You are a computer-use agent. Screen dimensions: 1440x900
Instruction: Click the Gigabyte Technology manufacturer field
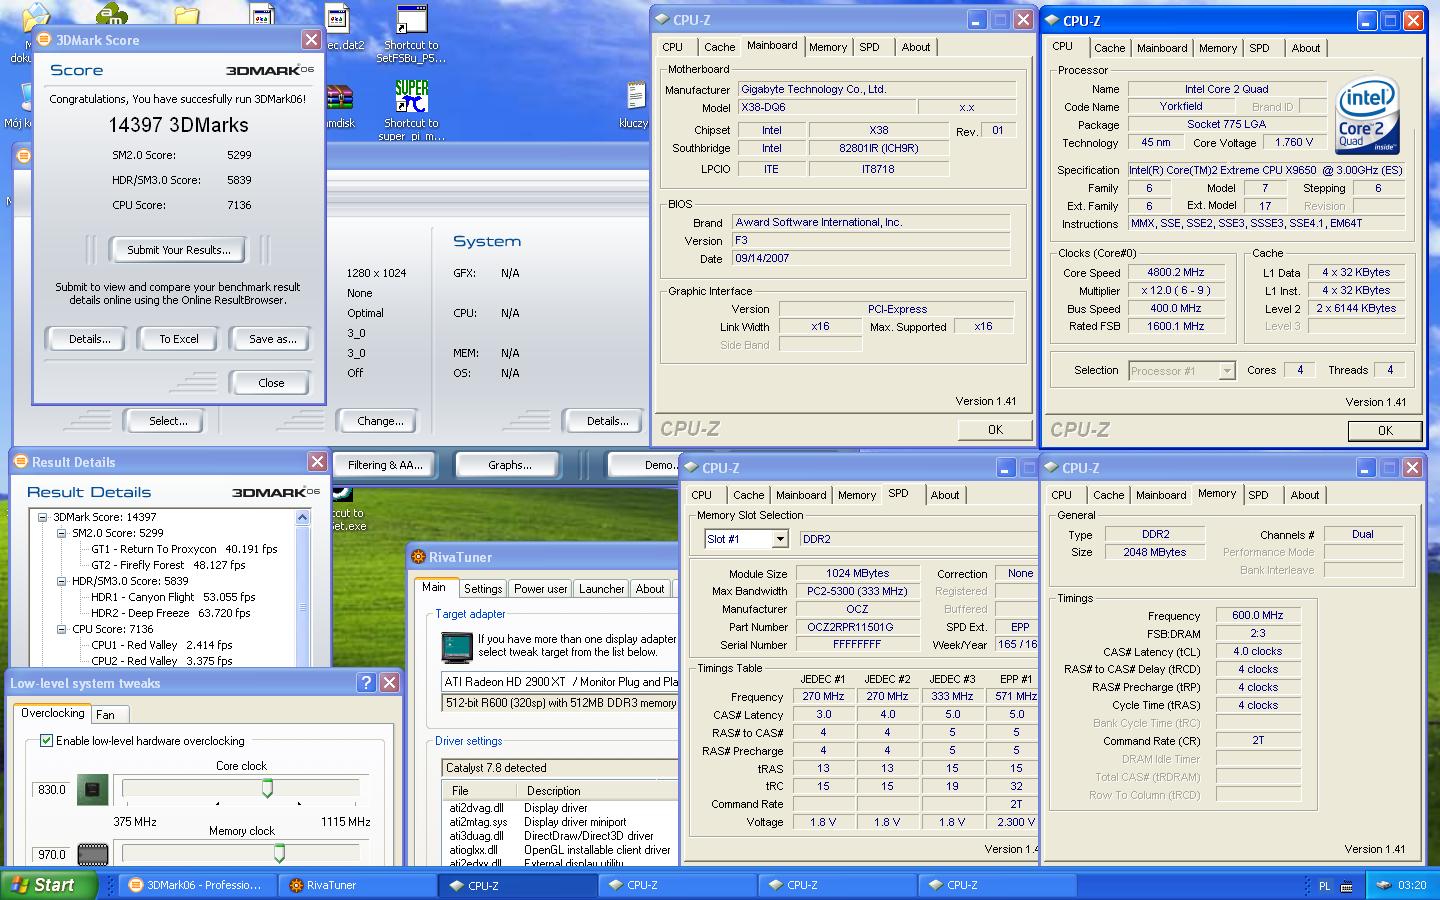click(876, 89)
